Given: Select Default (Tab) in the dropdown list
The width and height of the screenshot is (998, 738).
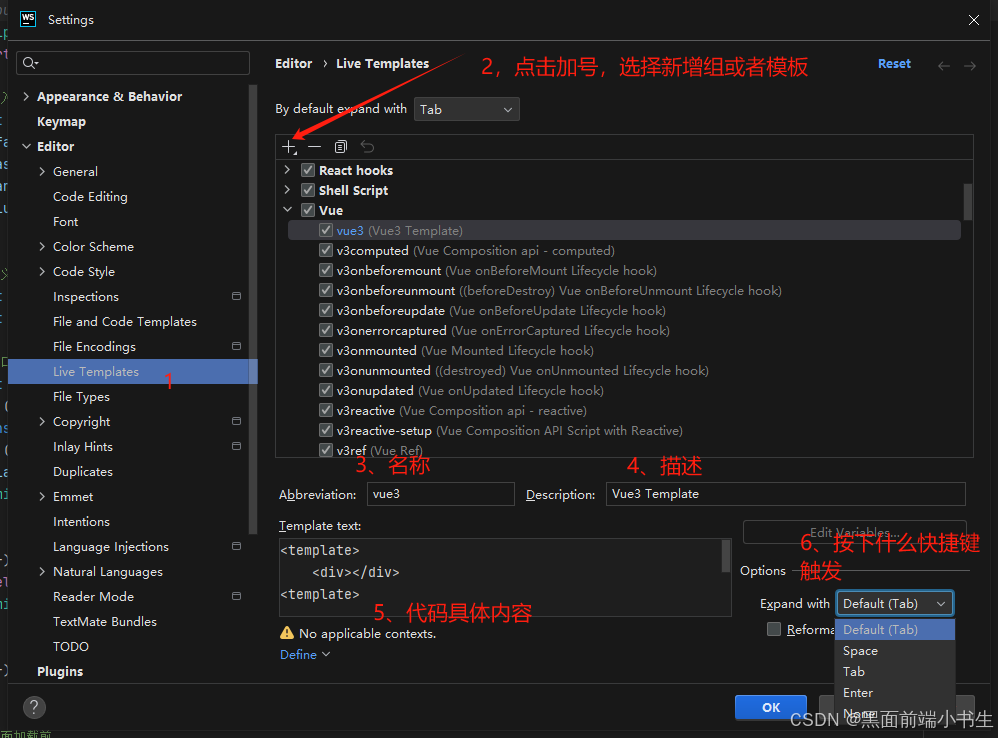Looking at the screenshot, I should [895, 629].
